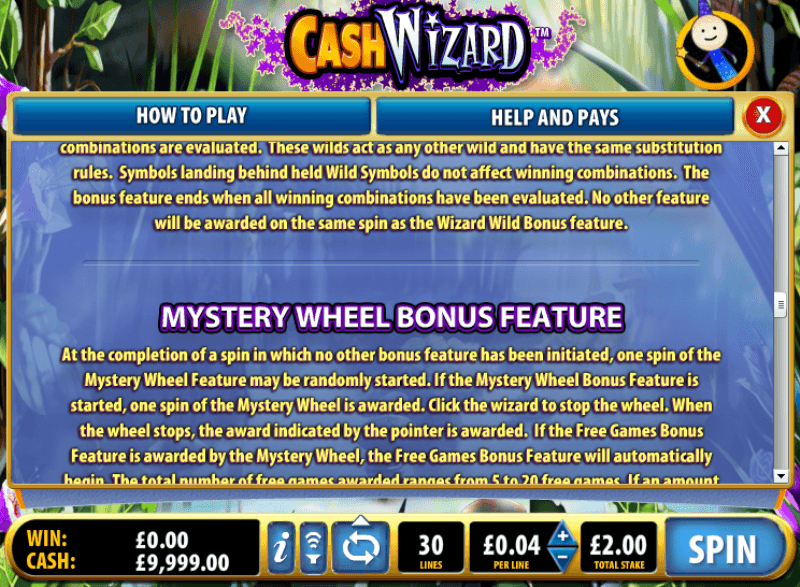This screenshot has width=800, height=587.
Task: Hit the SPIN button
Action: [722, 549]
